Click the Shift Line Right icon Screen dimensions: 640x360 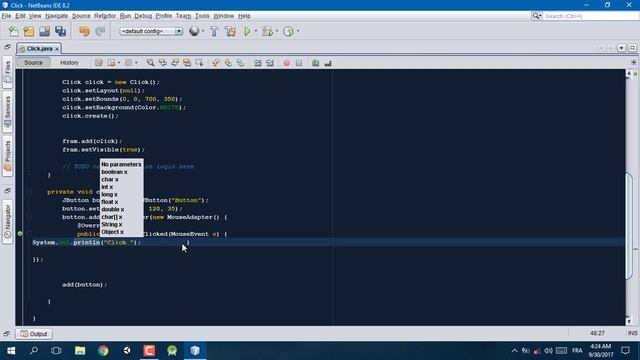click(x=270, y=63)
